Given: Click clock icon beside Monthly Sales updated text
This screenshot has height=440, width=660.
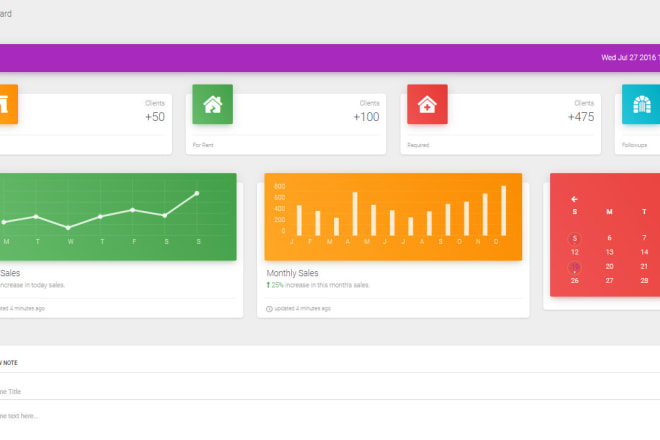Looking at the screenshot, I should 269,309.
